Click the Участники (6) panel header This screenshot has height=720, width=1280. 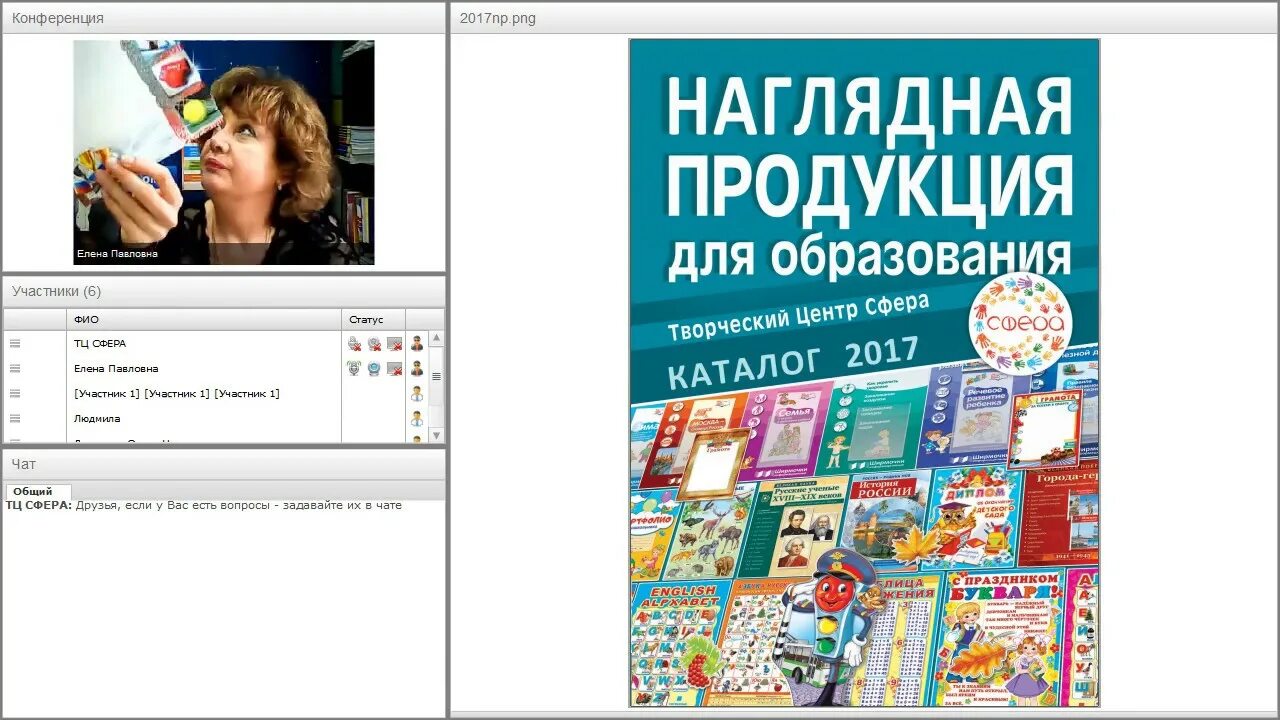coord(224,291)
